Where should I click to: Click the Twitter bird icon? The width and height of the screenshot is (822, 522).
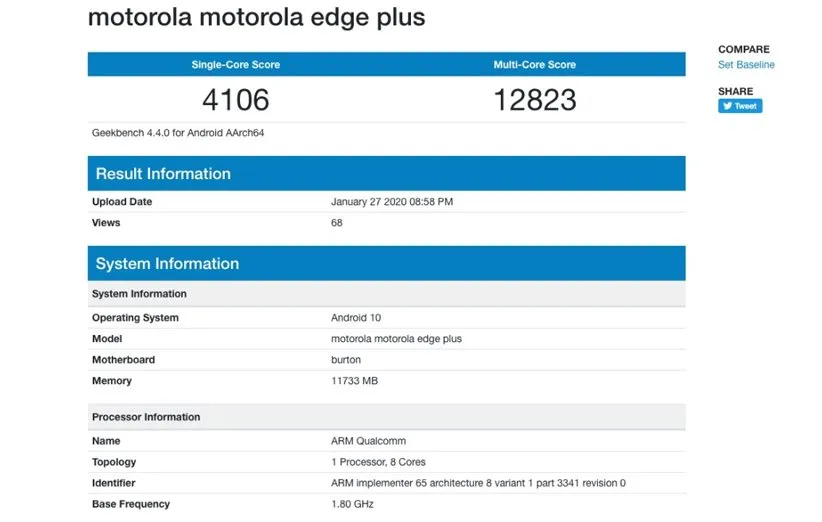[726, 106]
